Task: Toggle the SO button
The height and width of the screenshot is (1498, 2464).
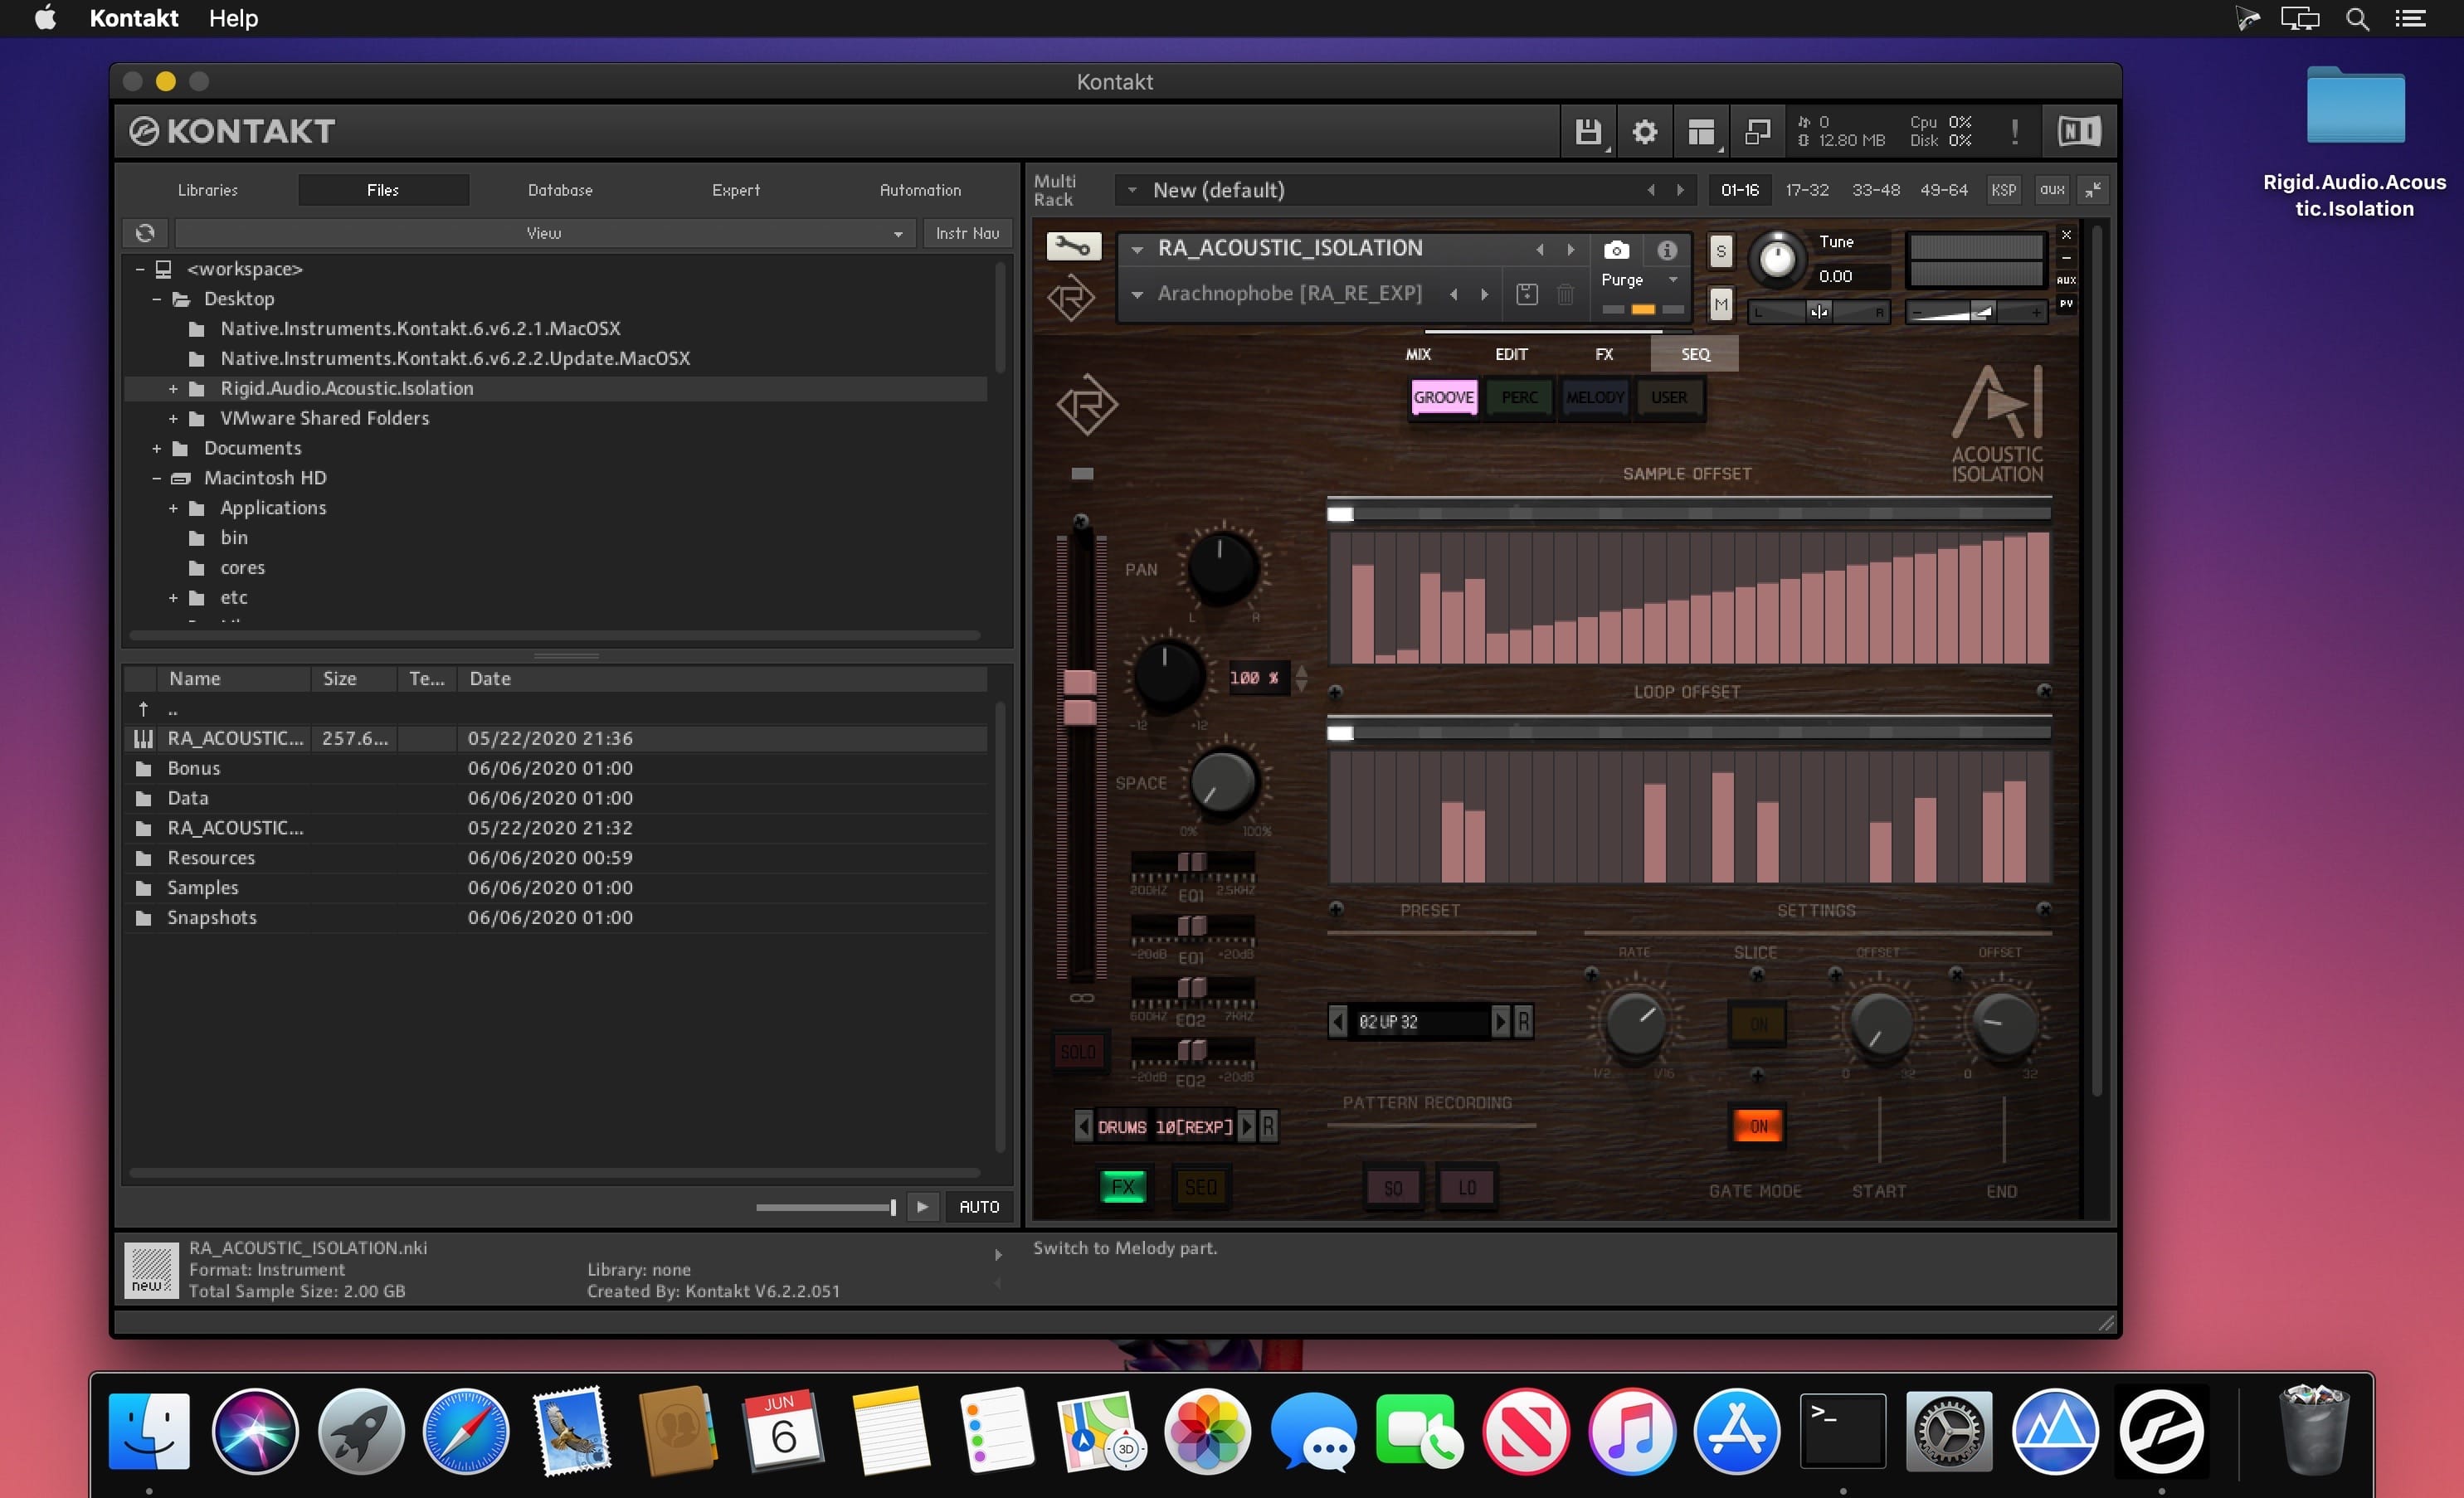Action: [1393, 1188]
